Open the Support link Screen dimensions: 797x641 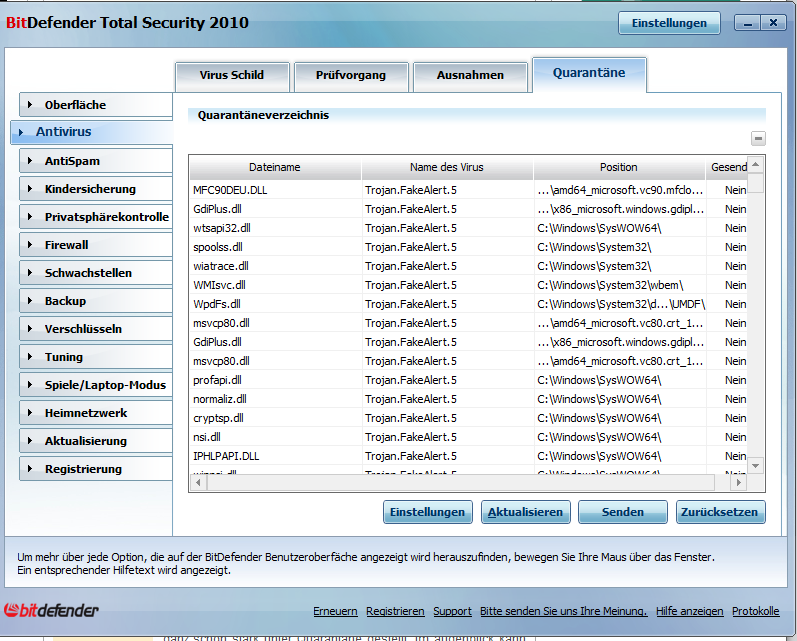click(452, 611)
